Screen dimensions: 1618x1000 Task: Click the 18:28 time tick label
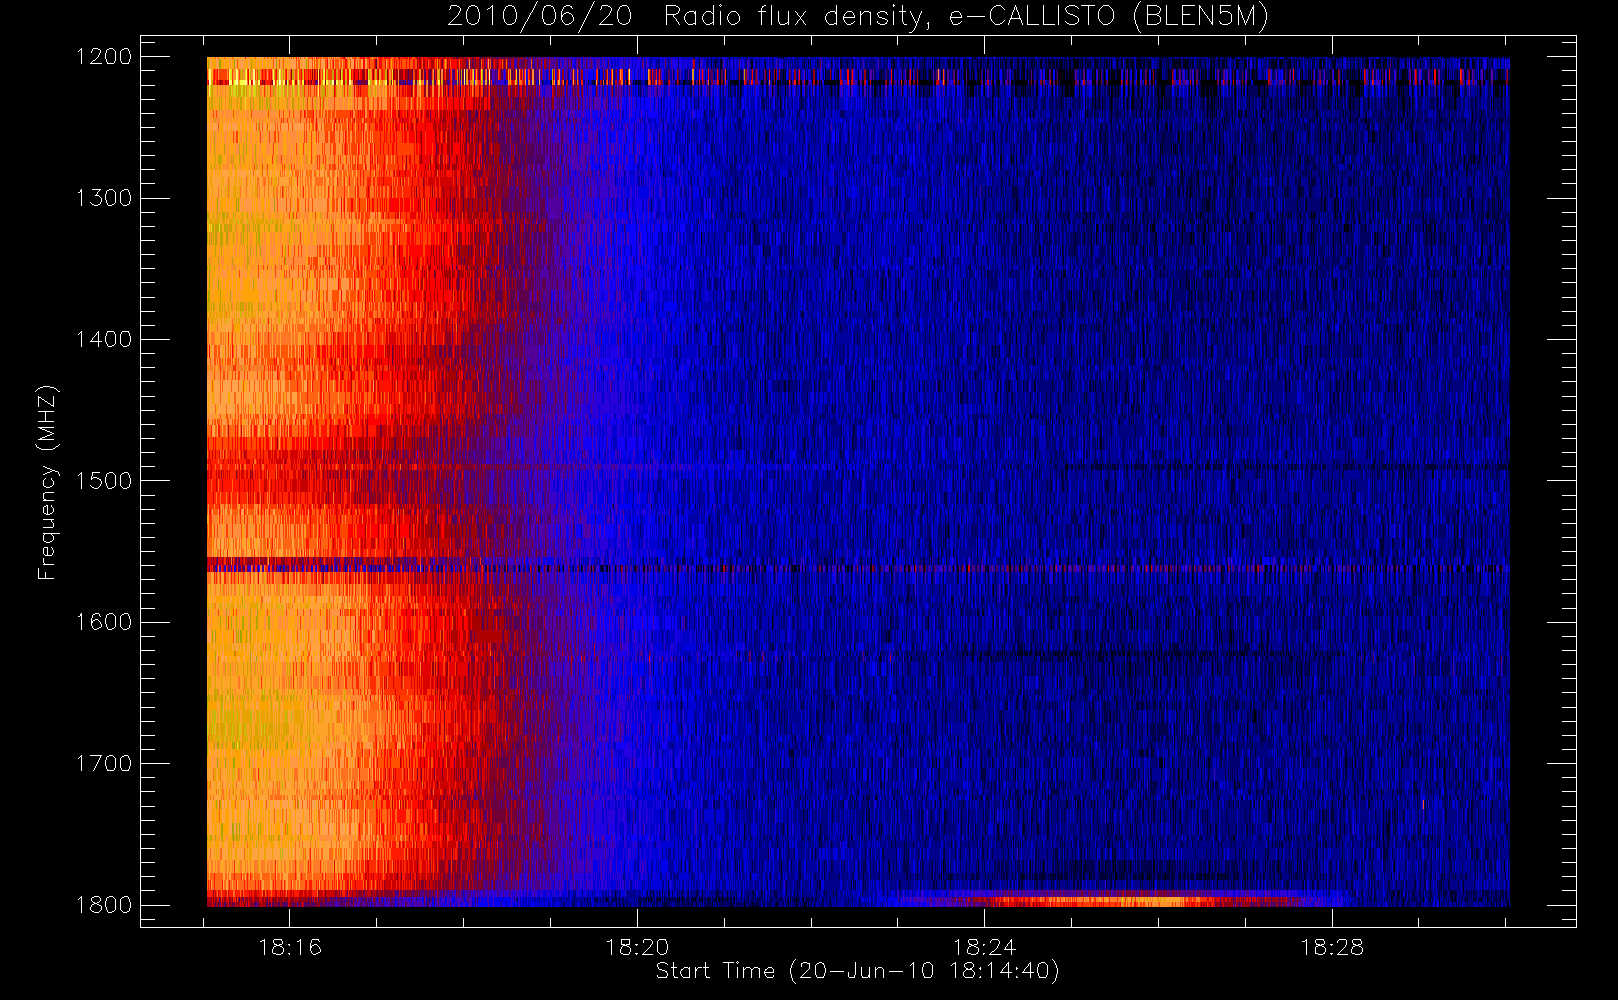click(x=1331, y=947)
